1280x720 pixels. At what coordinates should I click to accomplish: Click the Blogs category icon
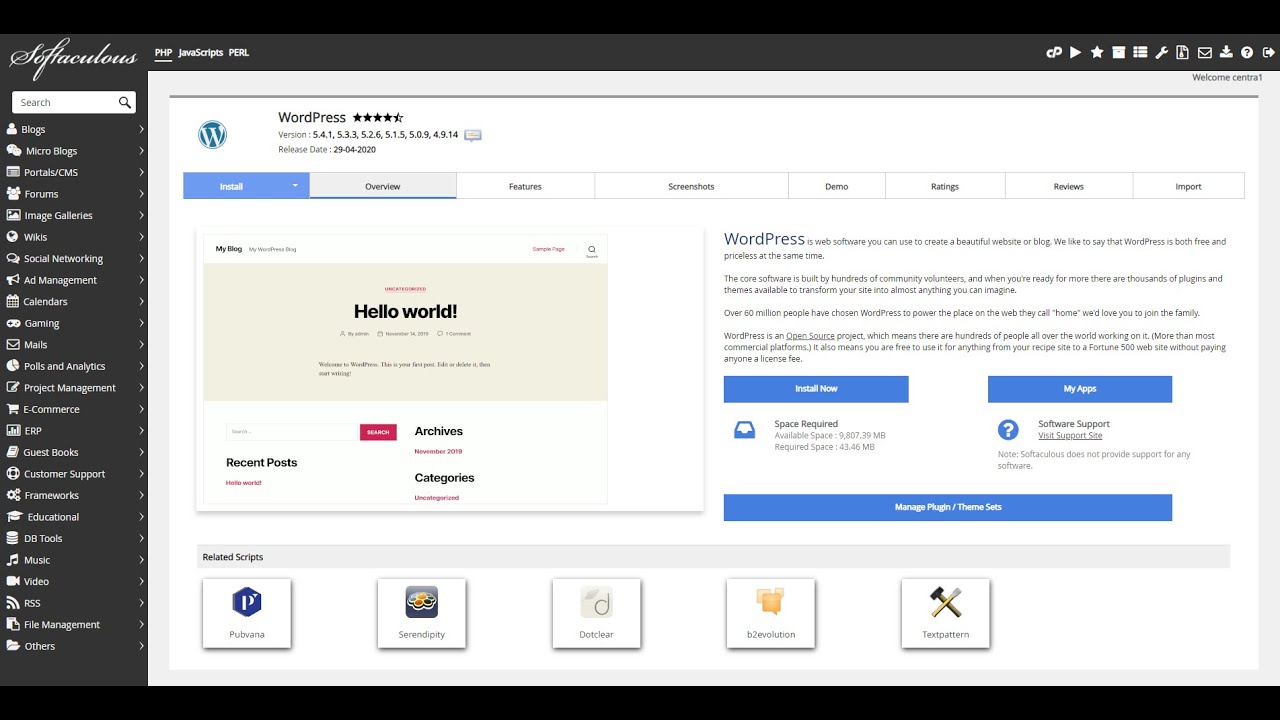tap(12, 129)
